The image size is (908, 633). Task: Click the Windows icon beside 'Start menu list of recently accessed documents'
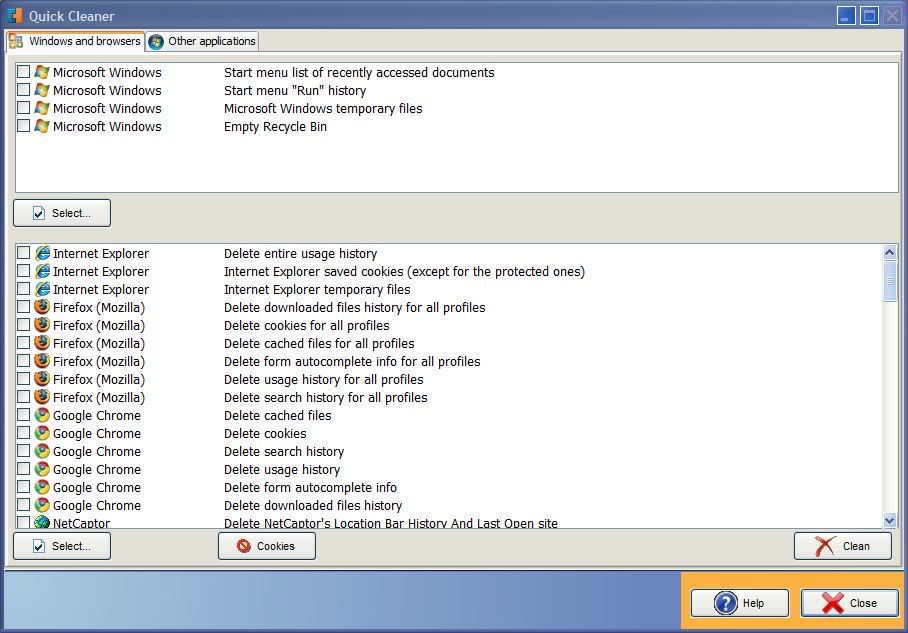tap(42, 72)
